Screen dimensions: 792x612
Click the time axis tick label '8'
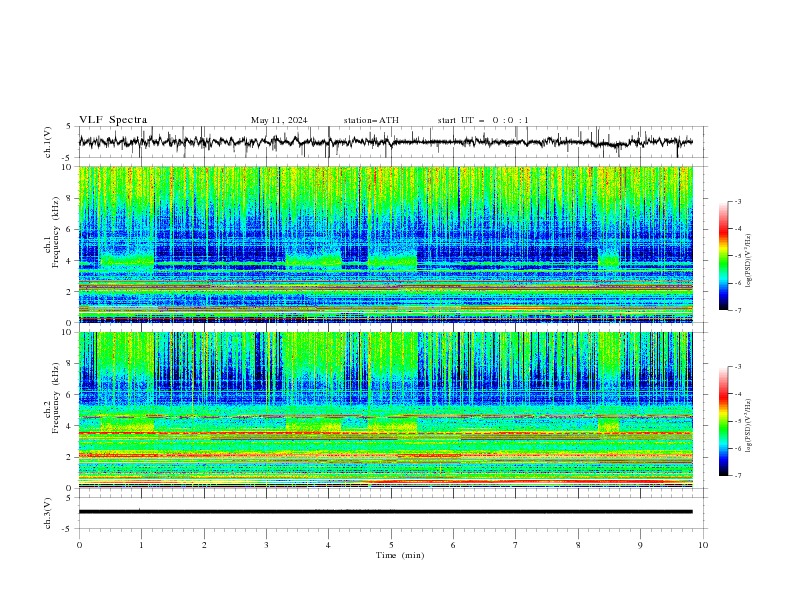click(x=578, y=545)
